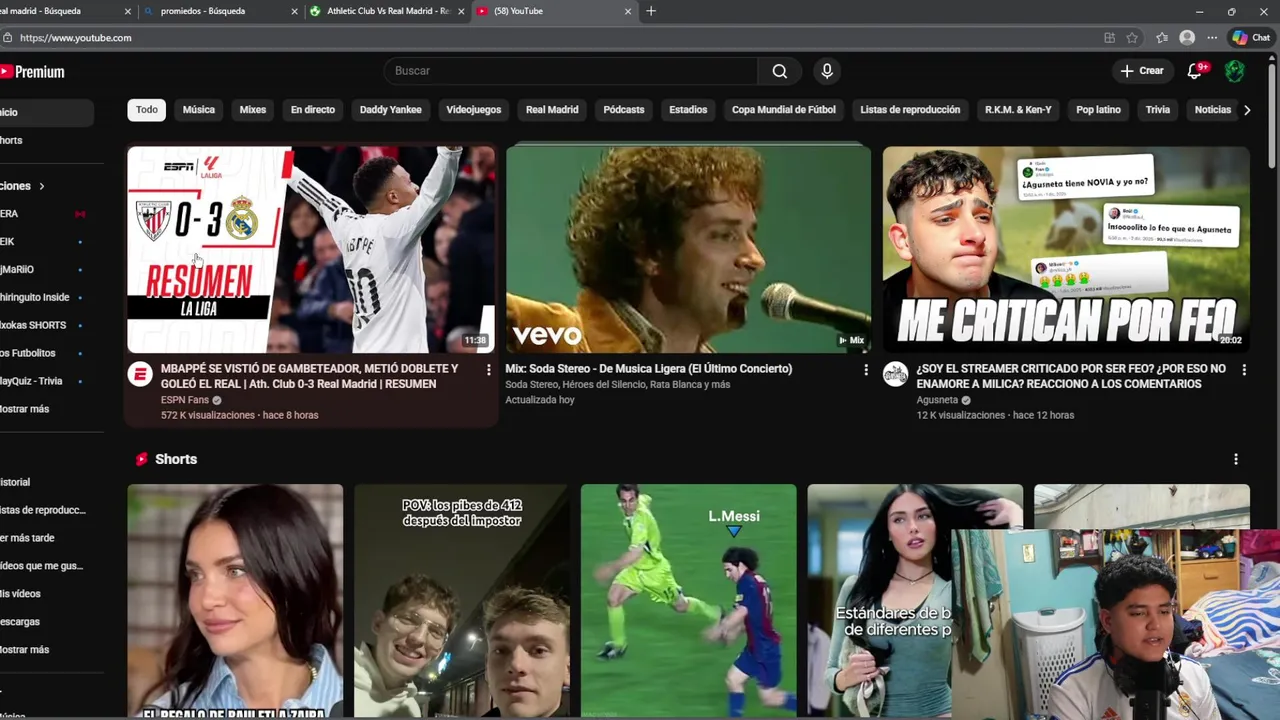Click the address bar lock icon
This screenshot has width=1280, height=720.
click(7, 38)
